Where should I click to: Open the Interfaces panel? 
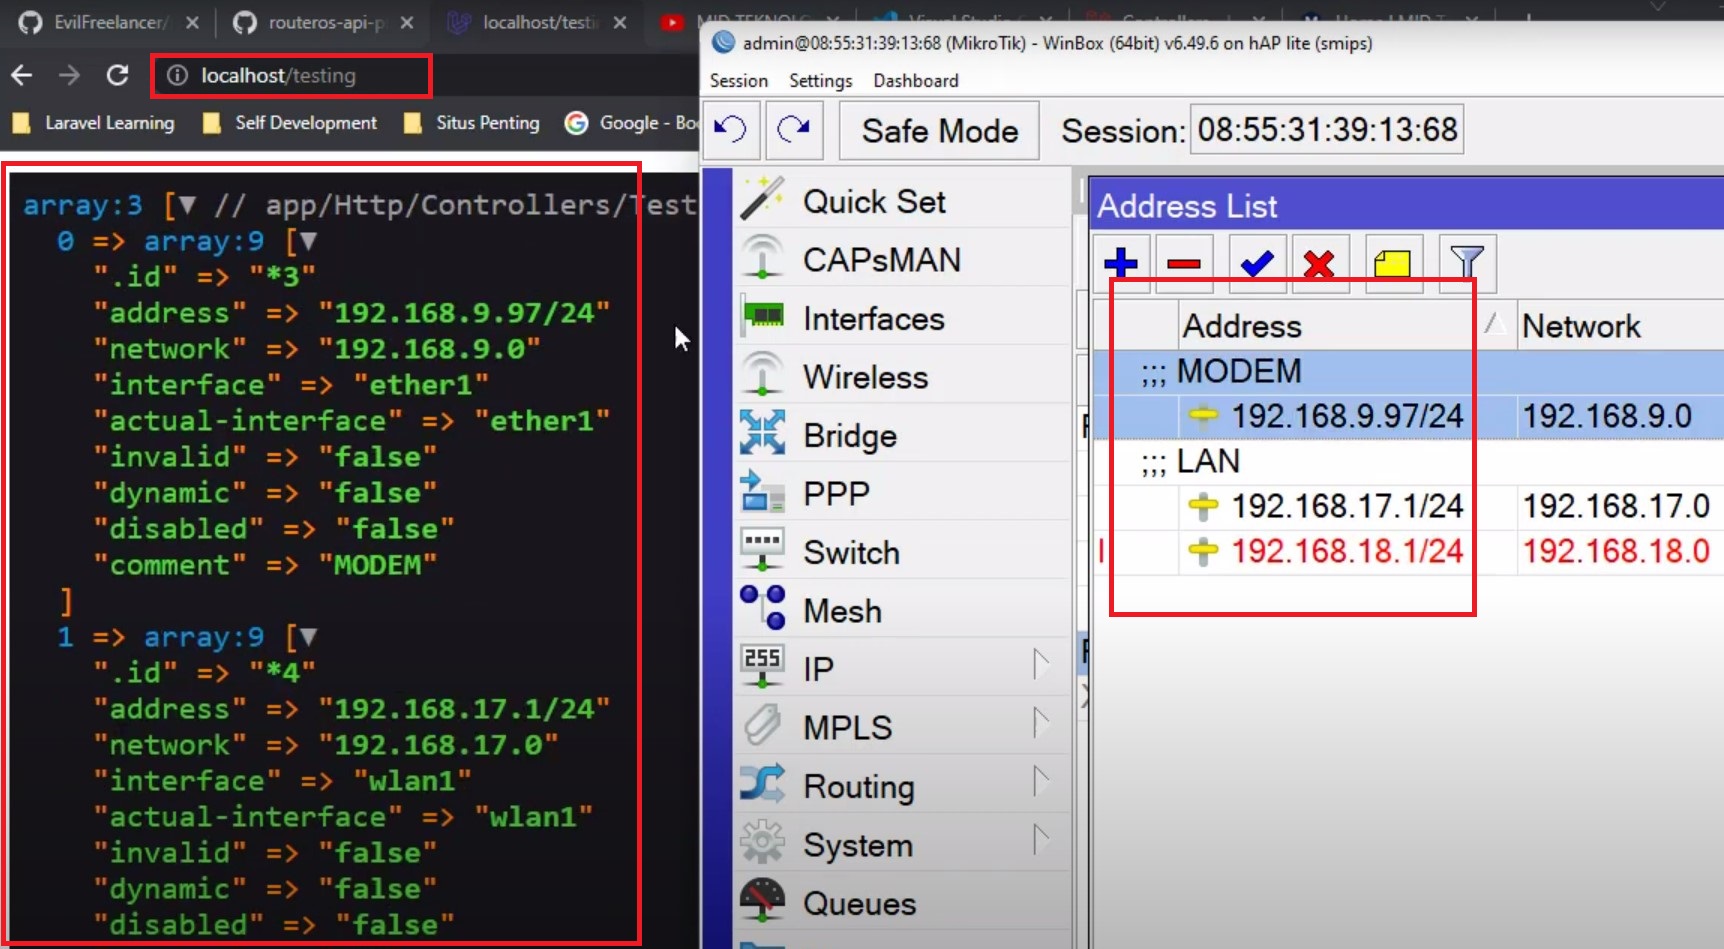point(872,318)
